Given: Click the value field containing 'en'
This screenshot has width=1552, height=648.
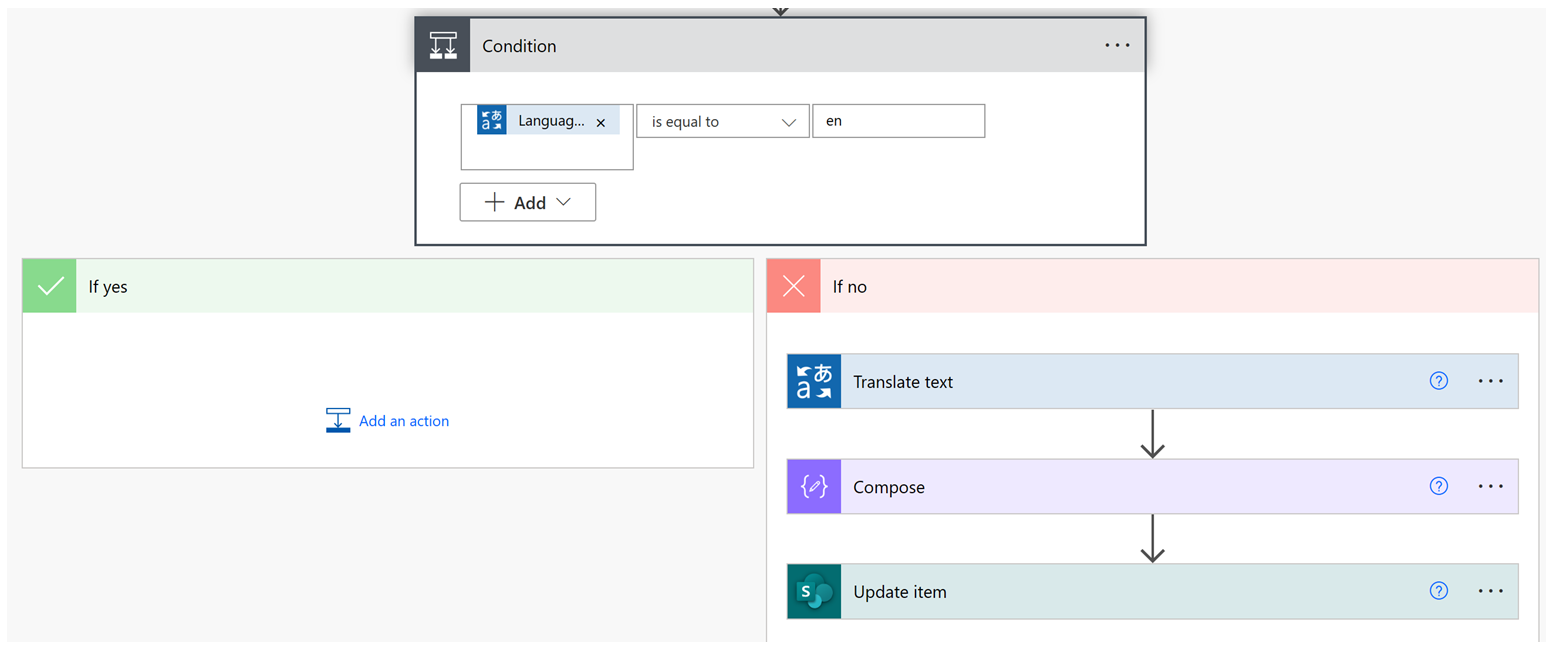Looking at the screenshot, I should [x=898, y=120].
